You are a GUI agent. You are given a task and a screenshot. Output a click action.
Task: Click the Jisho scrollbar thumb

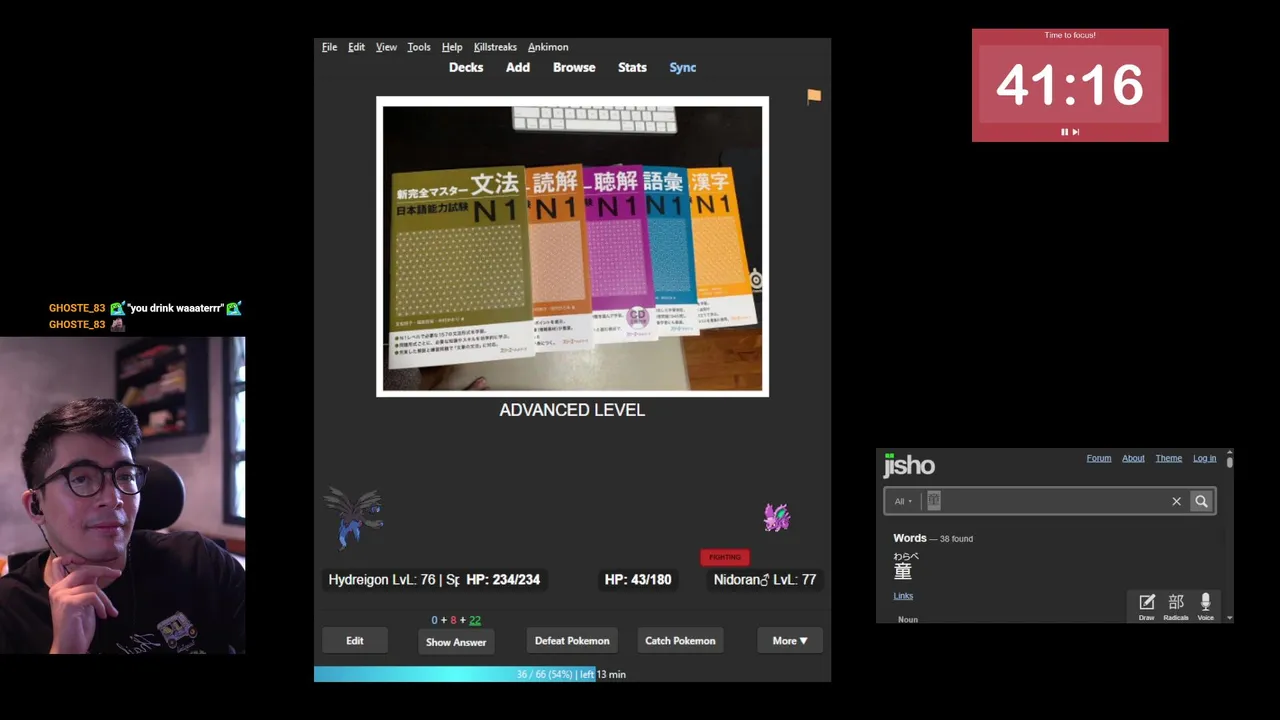click(1229, 462)
